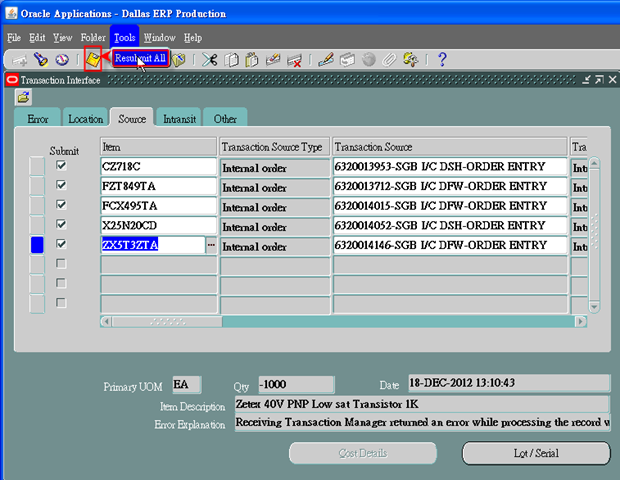The height and width of the screenshot is (480, 620).
Task: Click the yellow Save disk icon
Action: 93,60
